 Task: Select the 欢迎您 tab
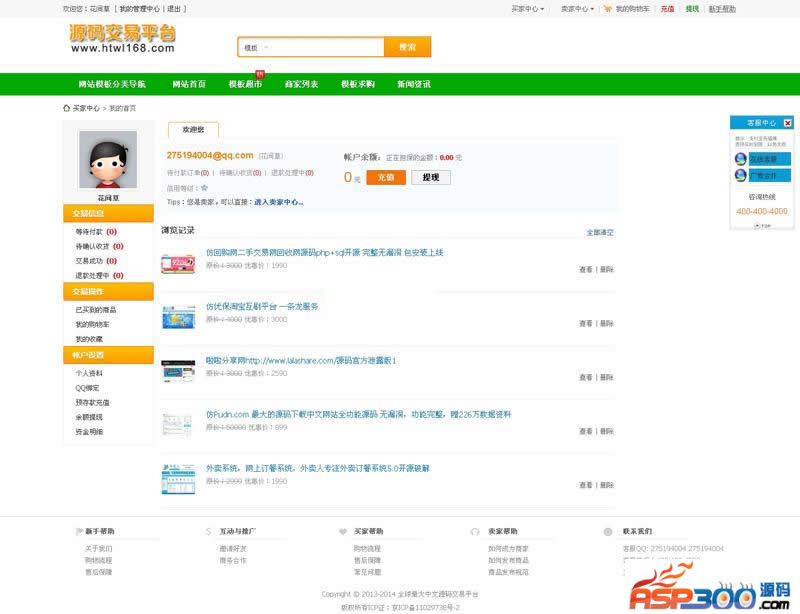pyautogui.click(x=193, y=130)
